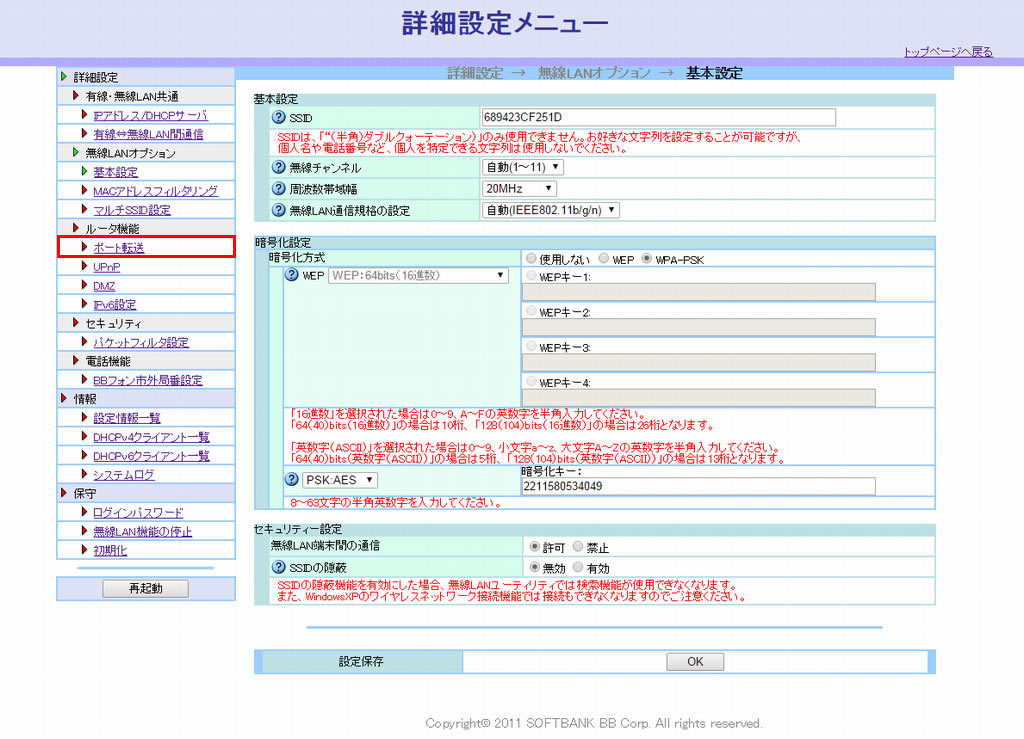1024x739 pixels.
Task: Select 使用しない encryption radio button
Action: click(x=531, y=259)
